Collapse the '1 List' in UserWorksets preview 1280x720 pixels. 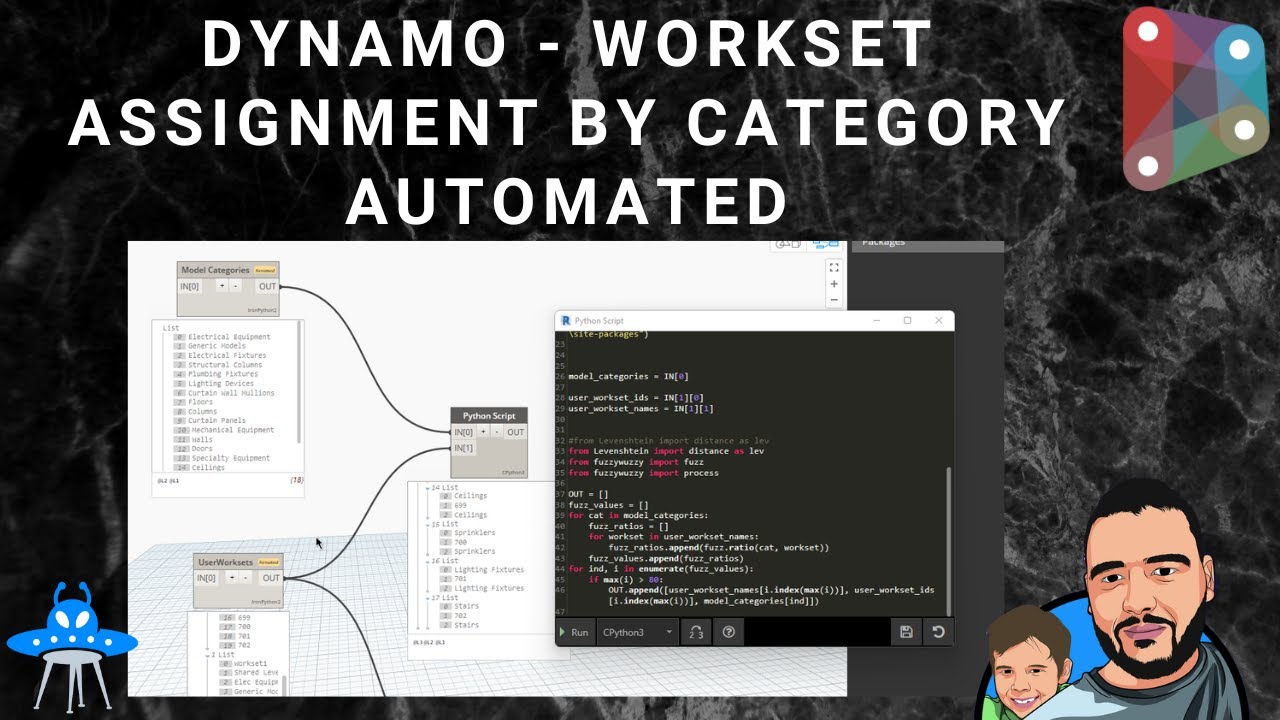click(x=206, y=655)
